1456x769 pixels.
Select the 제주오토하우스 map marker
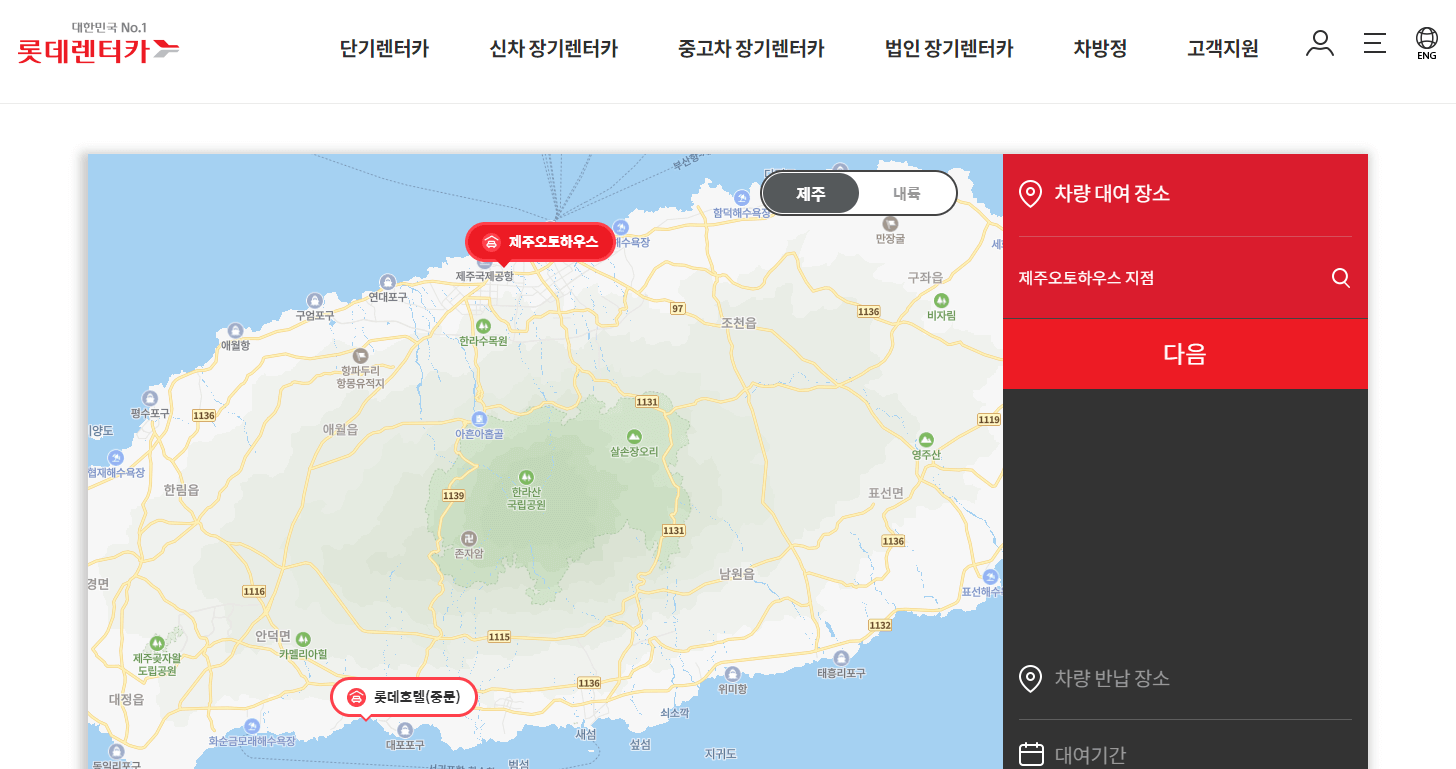click(540, 241)
